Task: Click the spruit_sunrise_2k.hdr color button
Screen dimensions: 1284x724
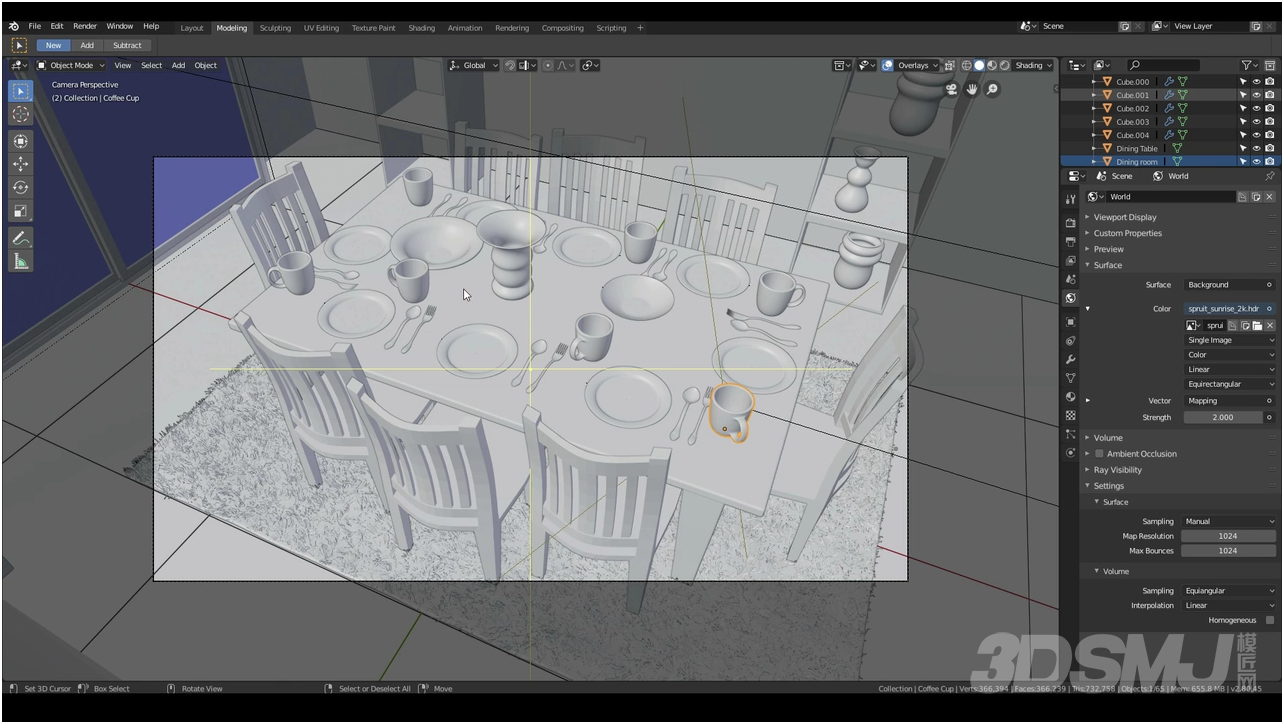Action: coord(1230,309)
